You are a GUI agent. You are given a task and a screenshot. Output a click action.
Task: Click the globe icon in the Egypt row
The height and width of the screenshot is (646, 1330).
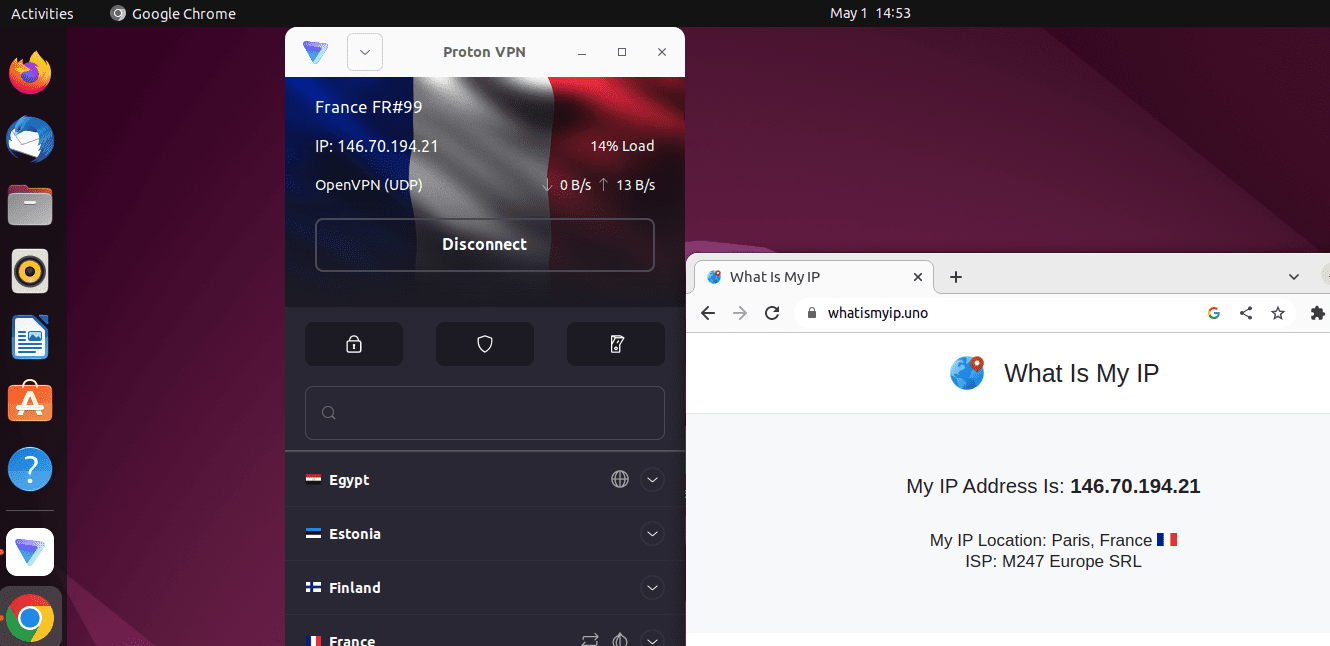(620, 480)
